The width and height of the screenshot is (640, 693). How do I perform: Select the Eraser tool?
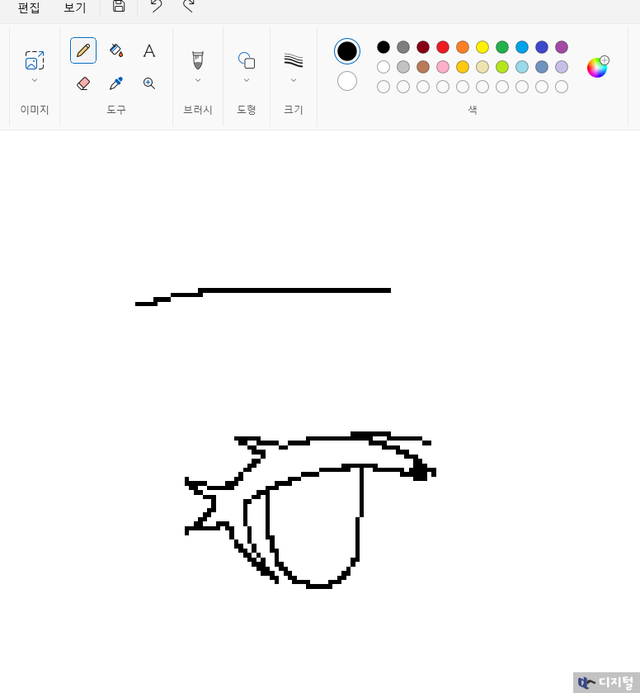coord(83,83)
